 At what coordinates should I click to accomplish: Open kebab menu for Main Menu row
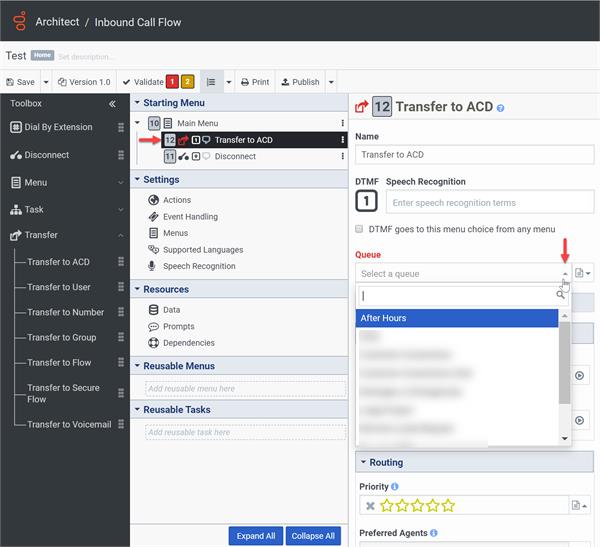tap(342, 123)
